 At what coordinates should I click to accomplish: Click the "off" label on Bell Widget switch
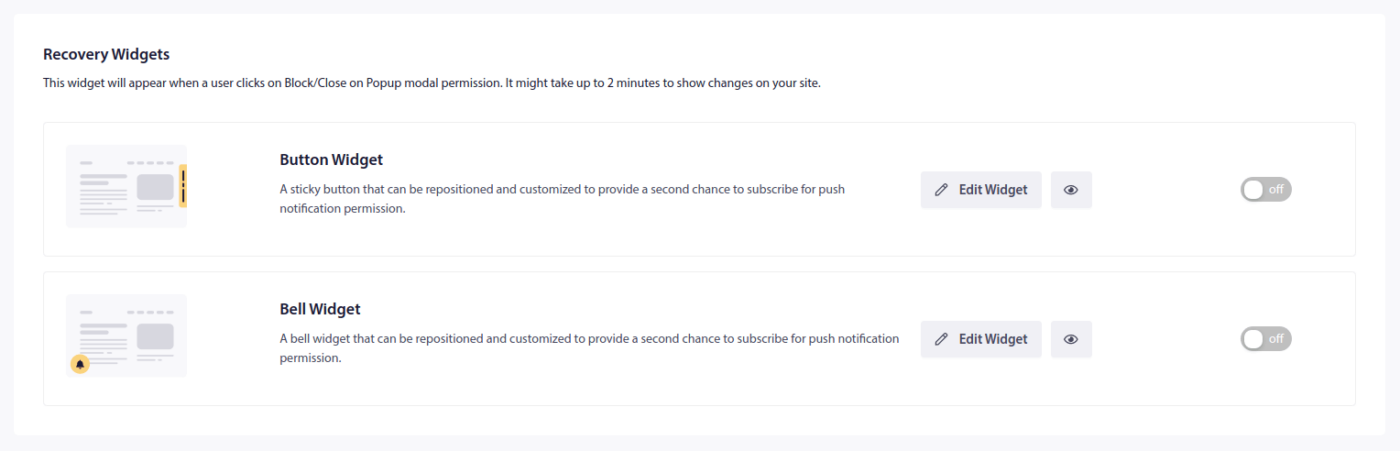pos(1276,339)
